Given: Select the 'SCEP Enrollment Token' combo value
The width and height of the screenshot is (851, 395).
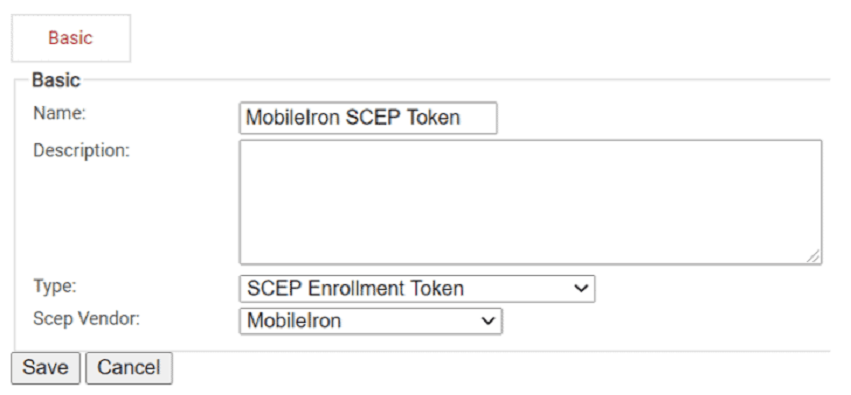Looking at the screenshot, I should pyautogui.click(x=355, y=289).
